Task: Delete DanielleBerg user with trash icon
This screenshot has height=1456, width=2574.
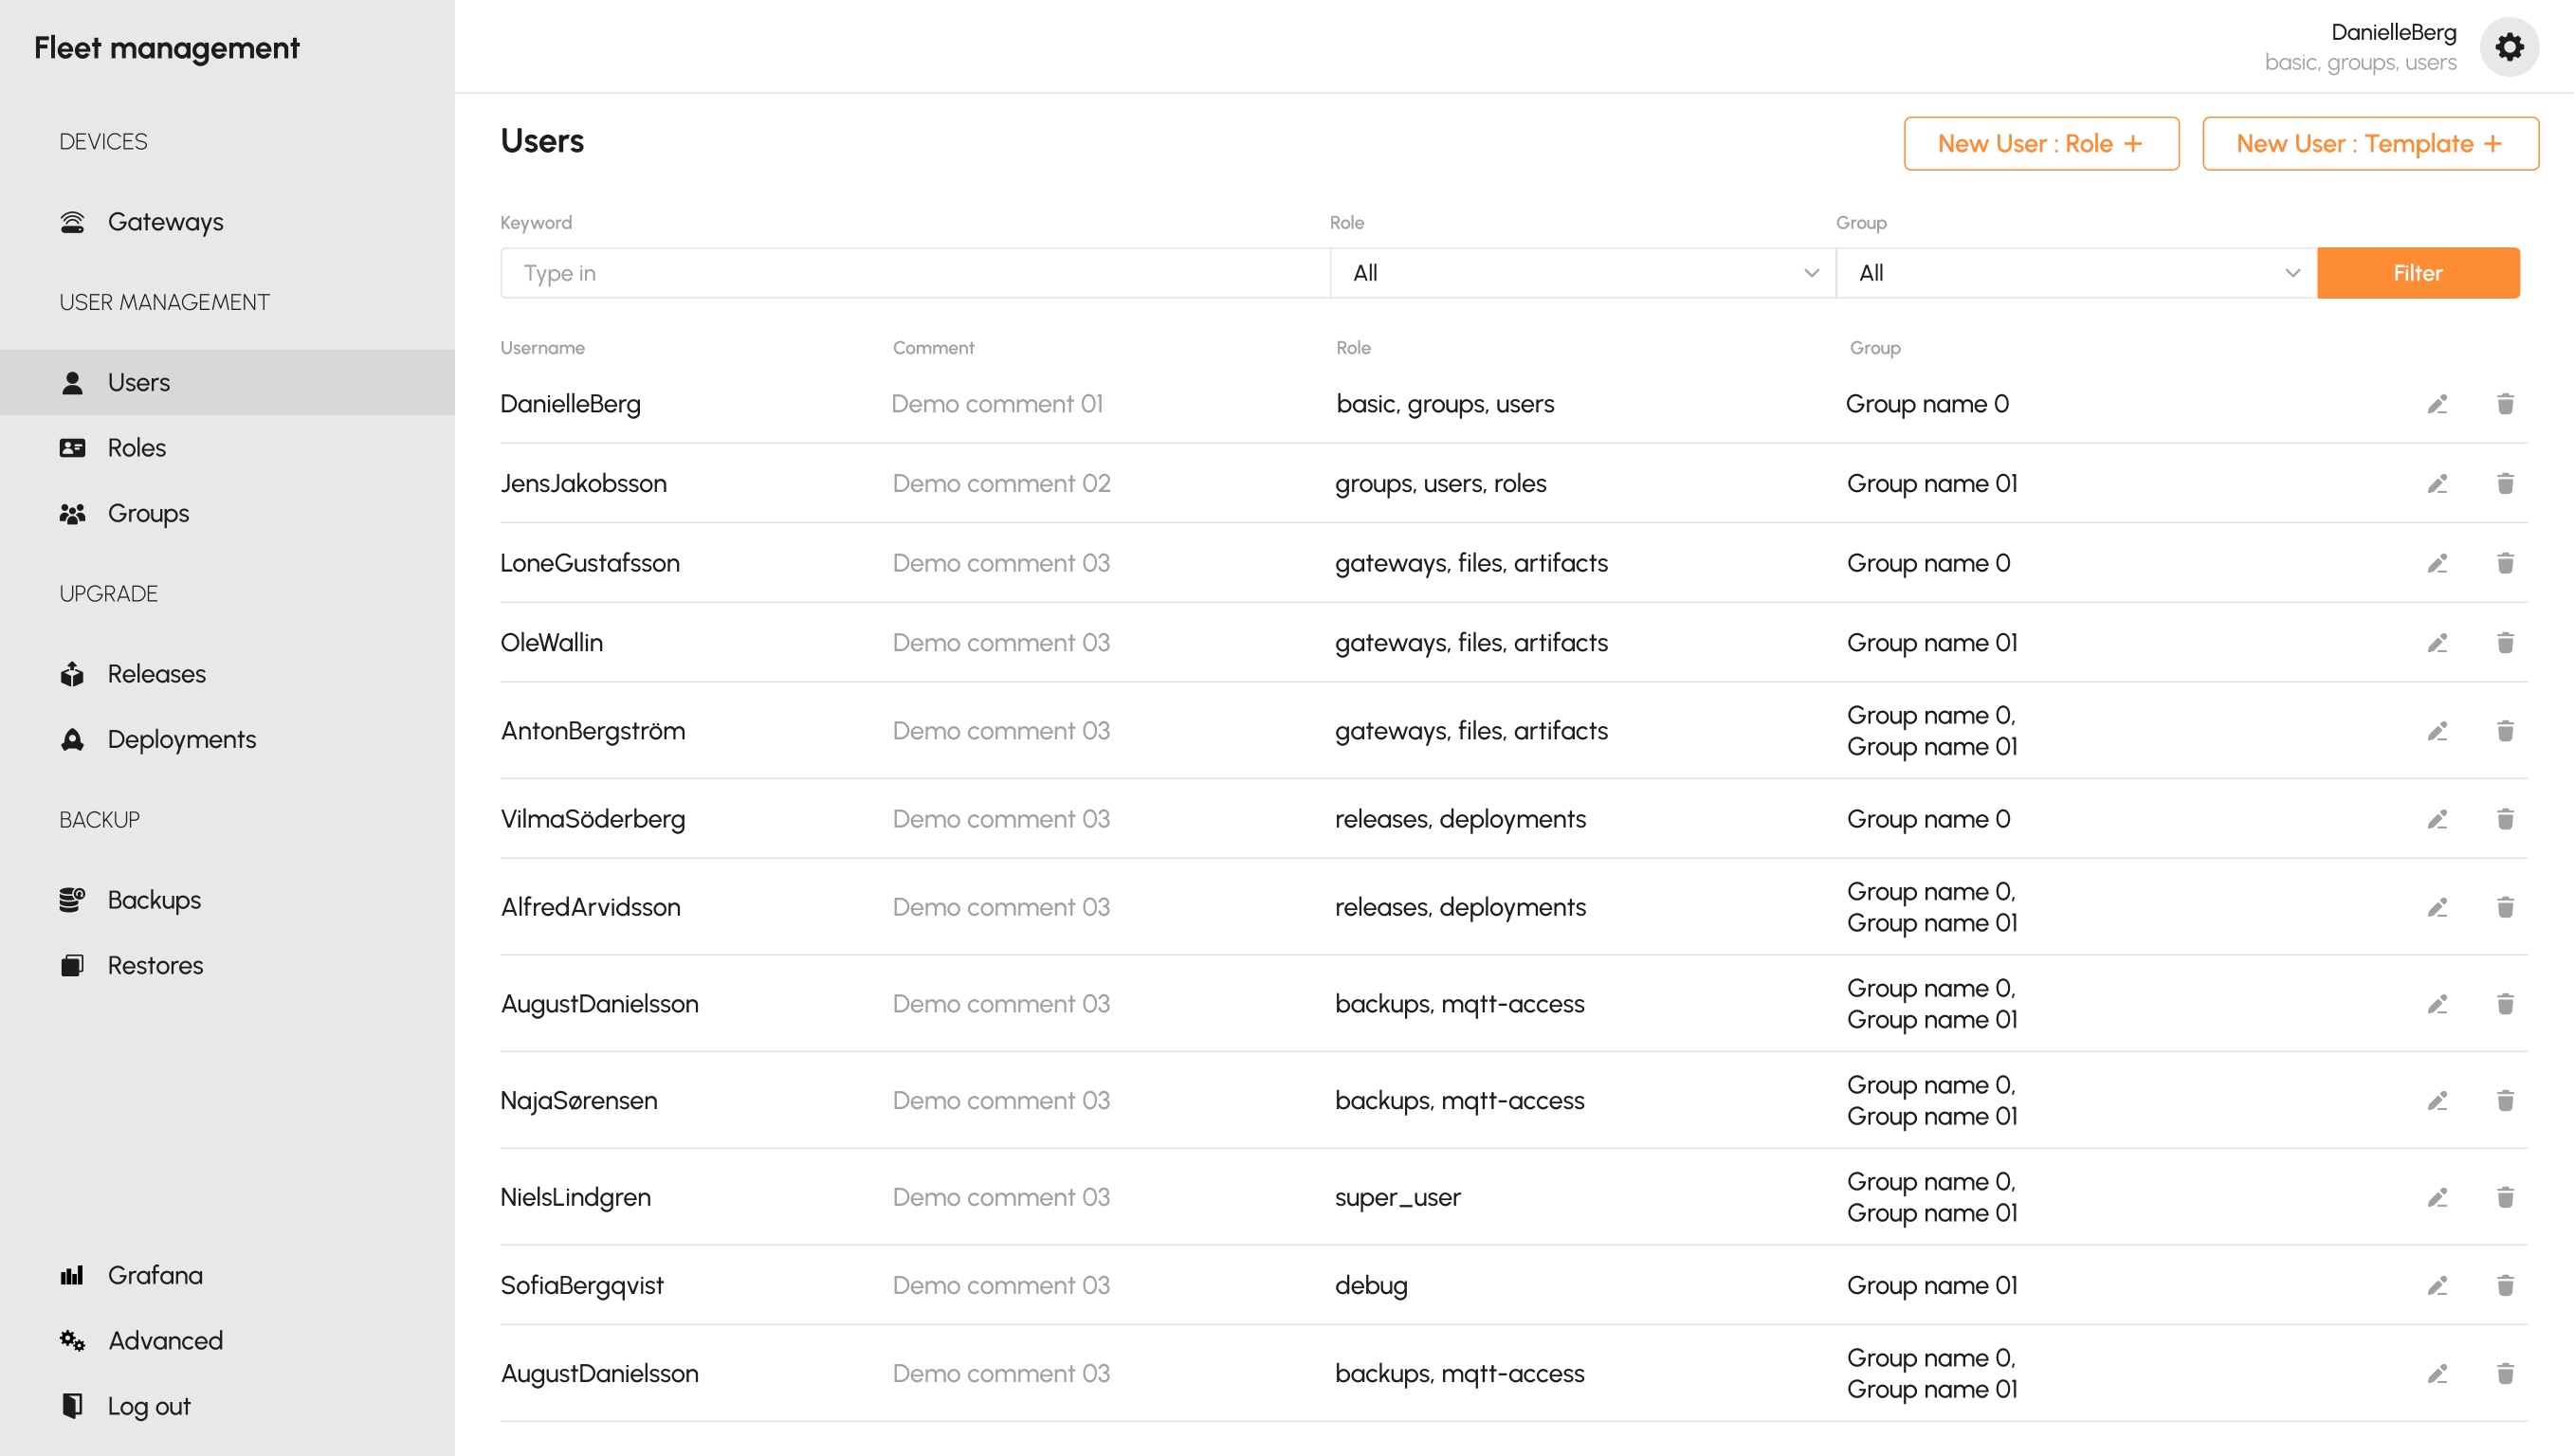Action: (x=2505, y=404)
